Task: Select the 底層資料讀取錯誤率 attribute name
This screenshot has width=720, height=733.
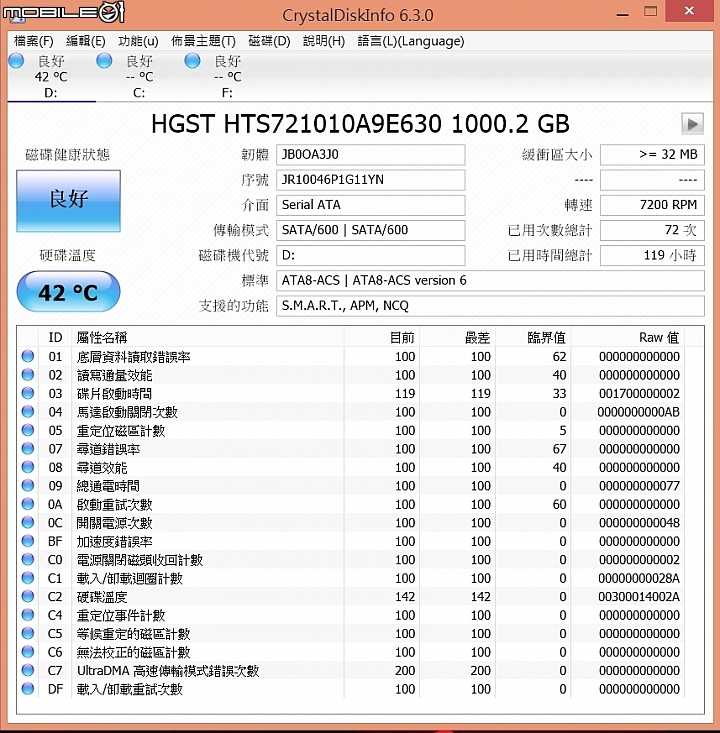Action: (x=133, y=357)
